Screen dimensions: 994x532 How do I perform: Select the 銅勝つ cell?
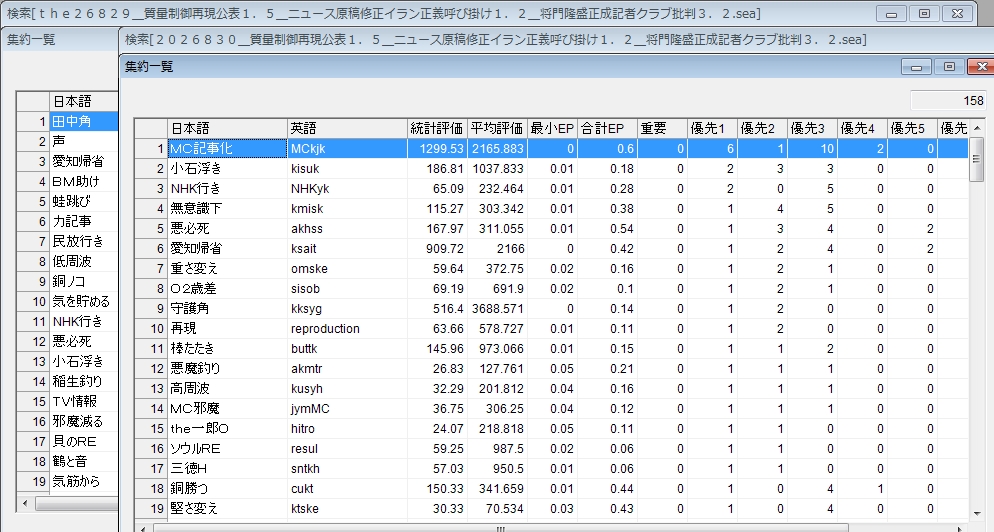coord(227,488)
